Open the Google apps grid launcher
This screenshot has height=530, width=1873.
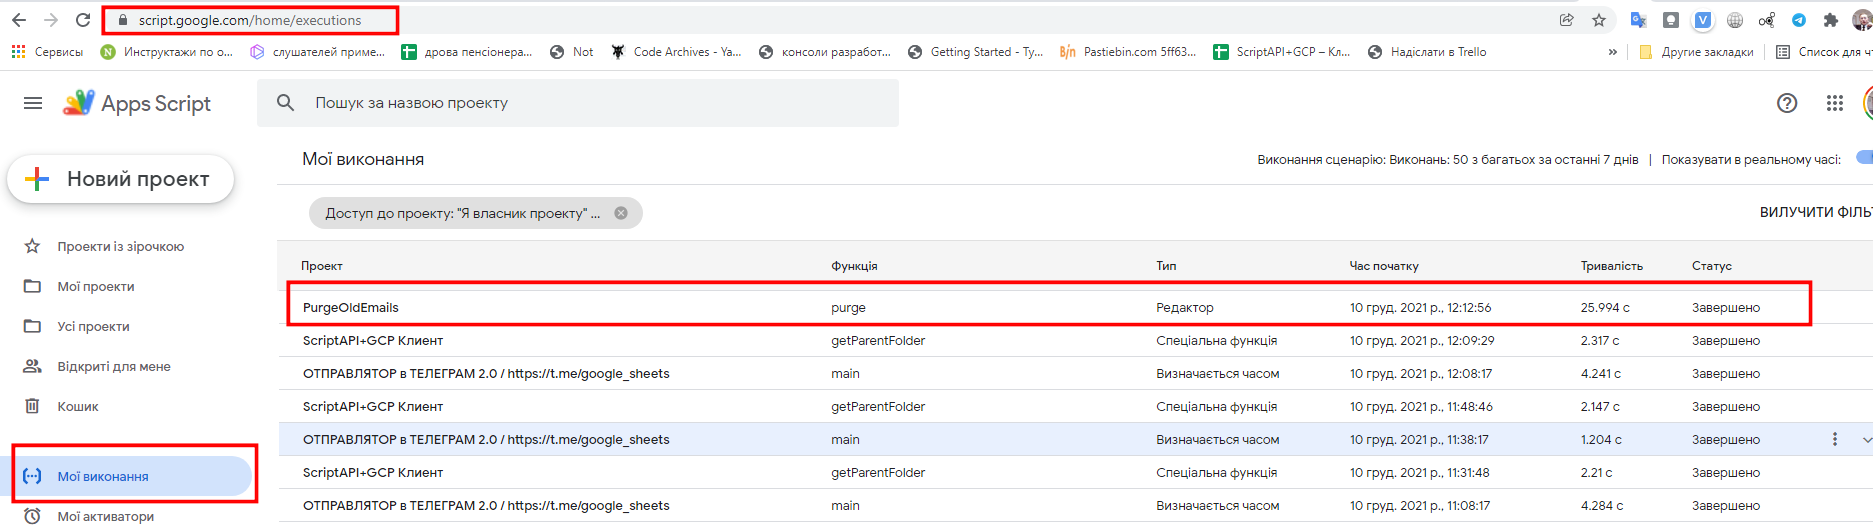click(1834, 103)
